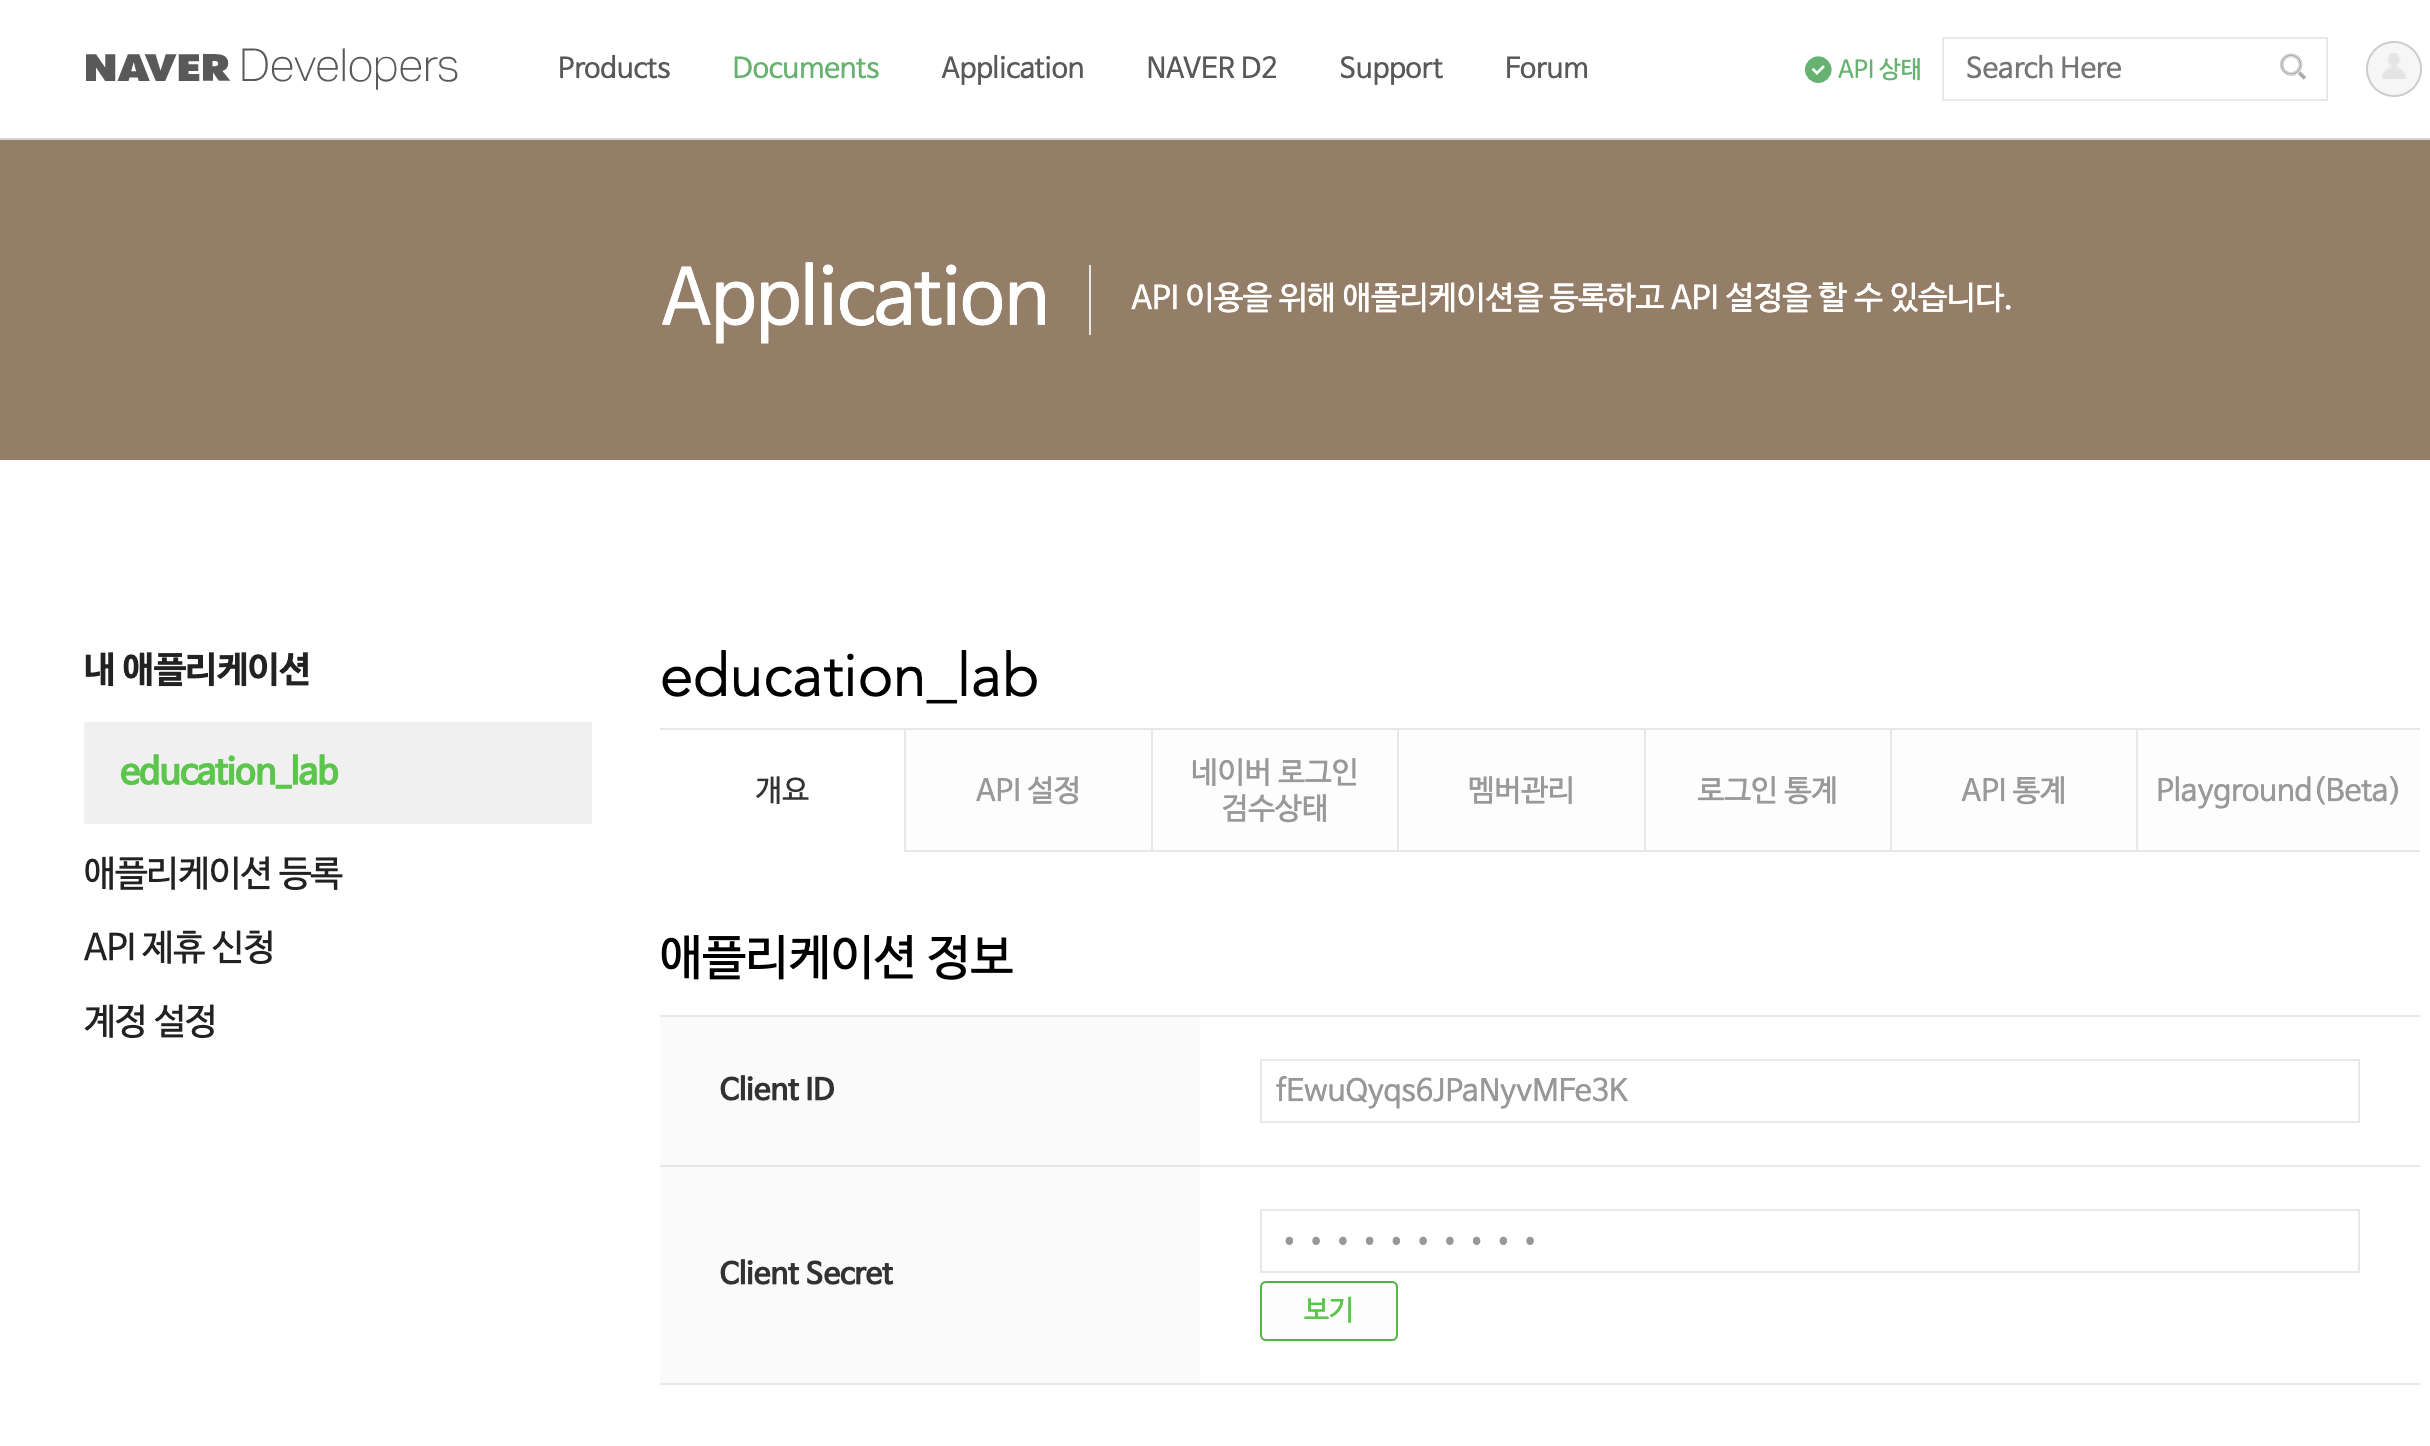Open 애플리케이션 등록 sidebar link
This screenshot has height=1446, width=2430.
213,872
